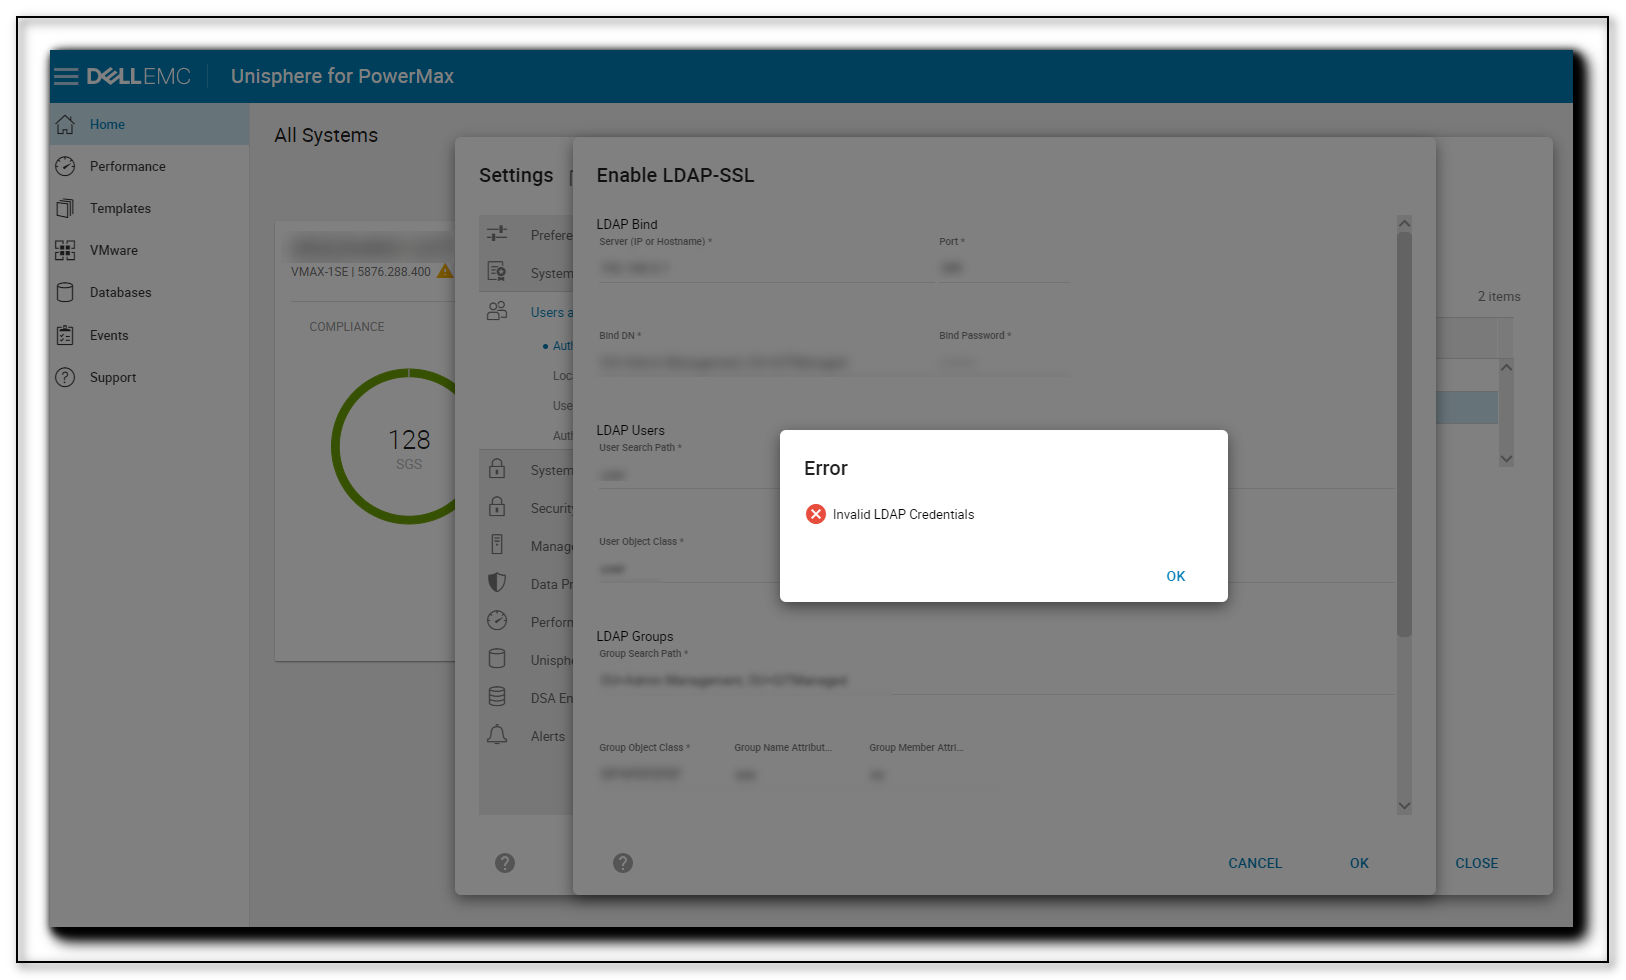Dismiss the Error dialog with OK
This screenshot has height=980, width=1626.
click(x=1176, y=576)
